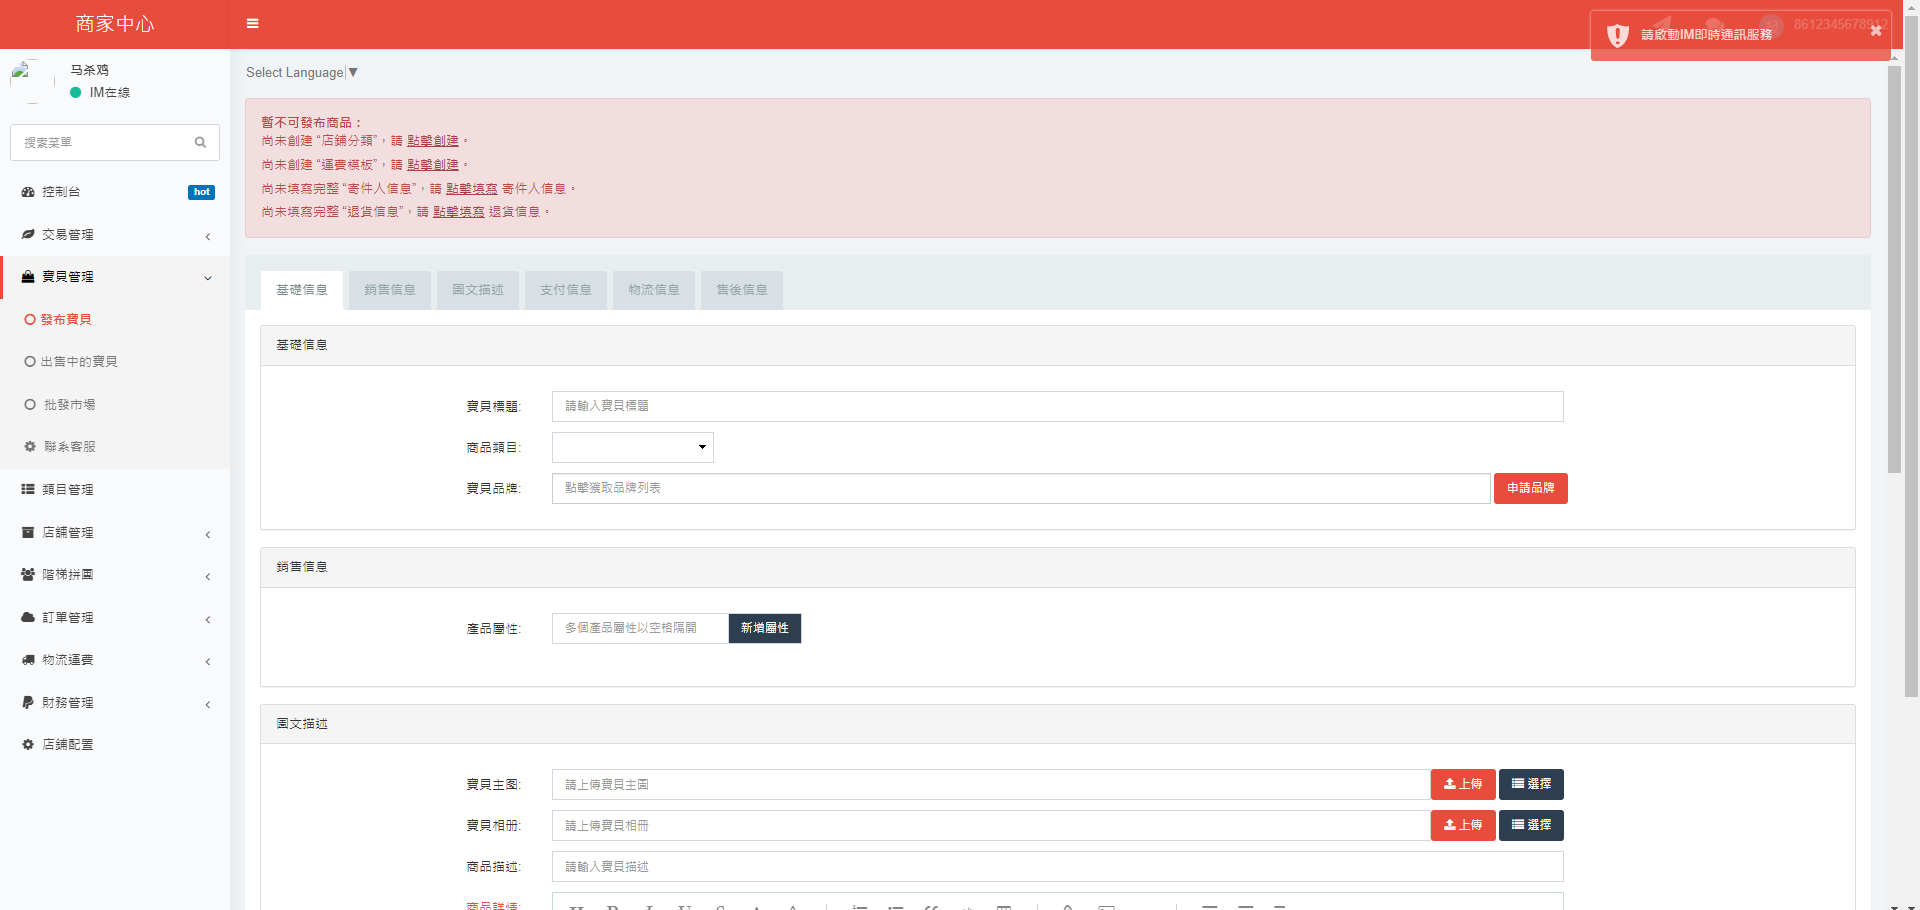Viewport: 1920px width, 910px height.
Task: Close the IM notification popup
Action: pyautogui.click(x=1876, y=31)
